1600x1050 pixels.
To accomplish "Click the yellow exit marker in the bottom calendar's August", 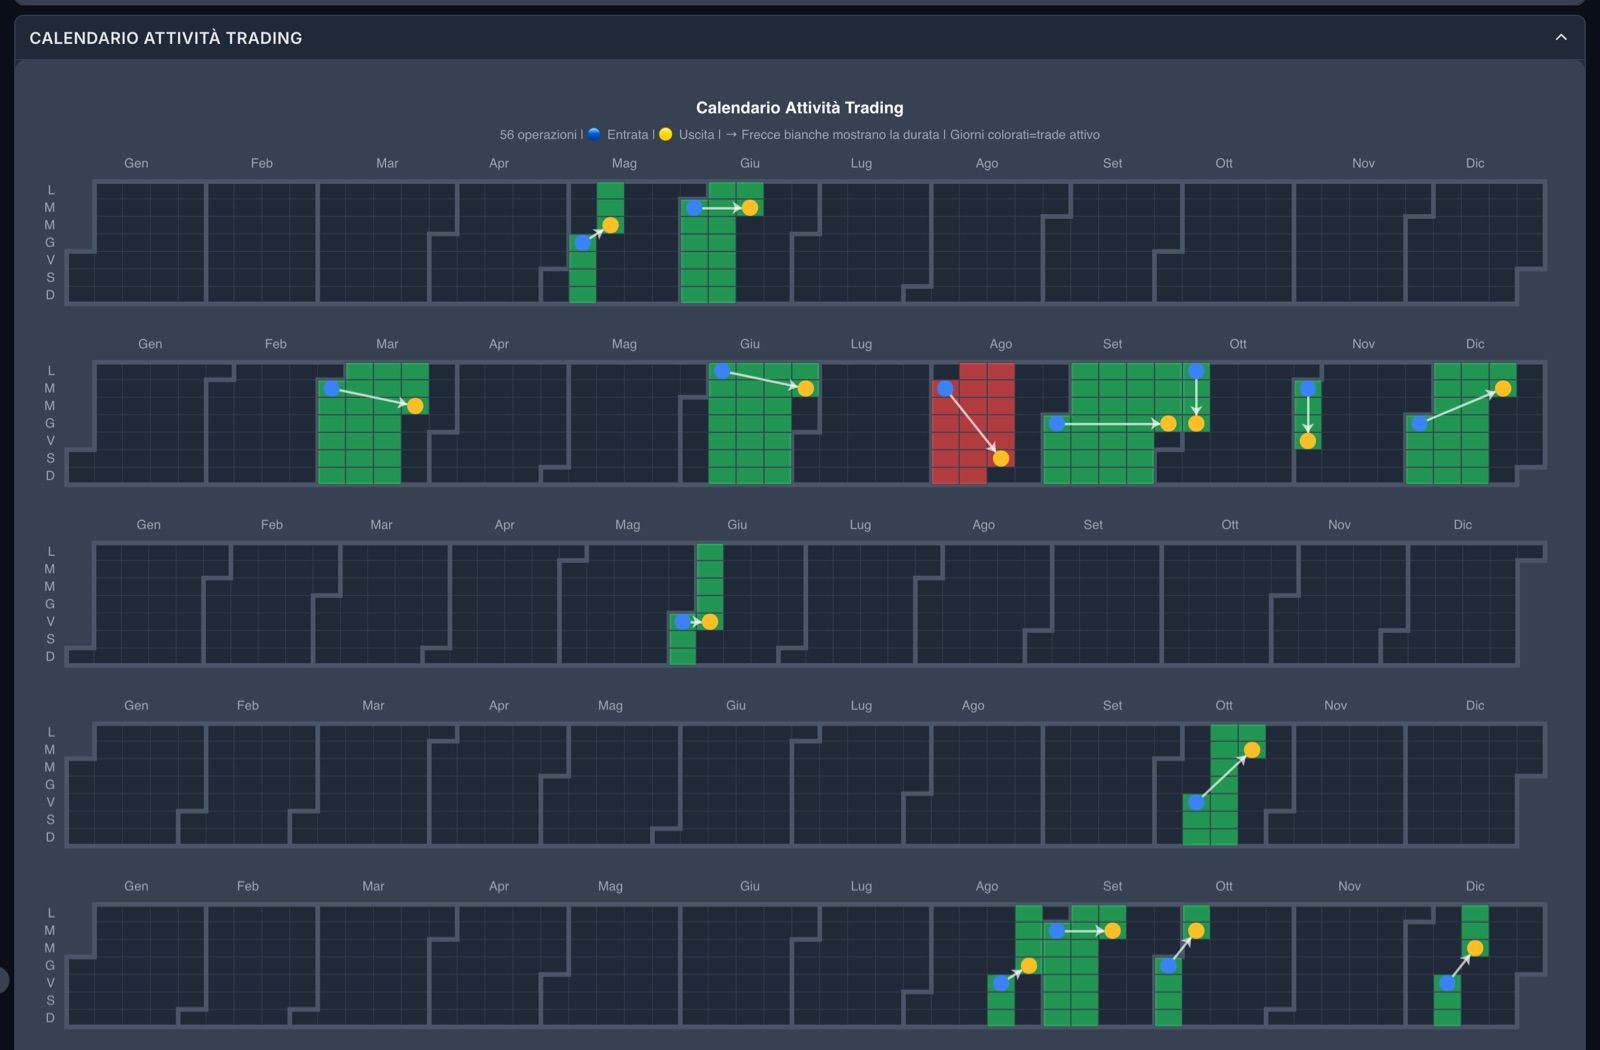I will (x=1029, y=965).
